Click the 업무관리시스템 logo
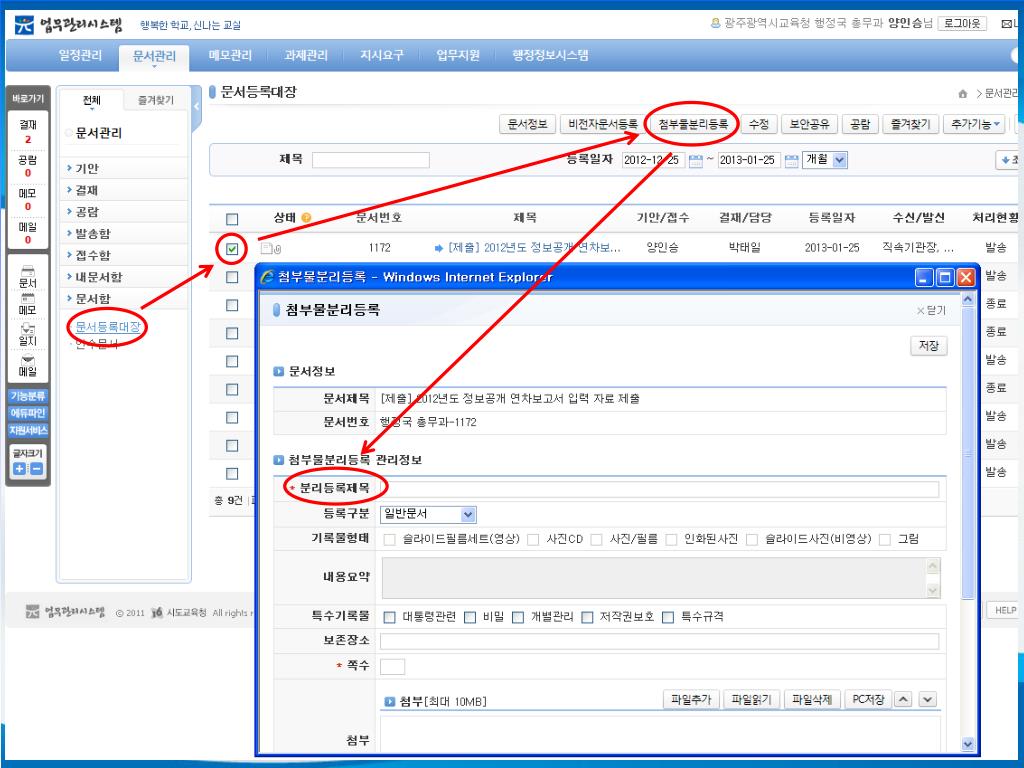 tap(69, 25)
